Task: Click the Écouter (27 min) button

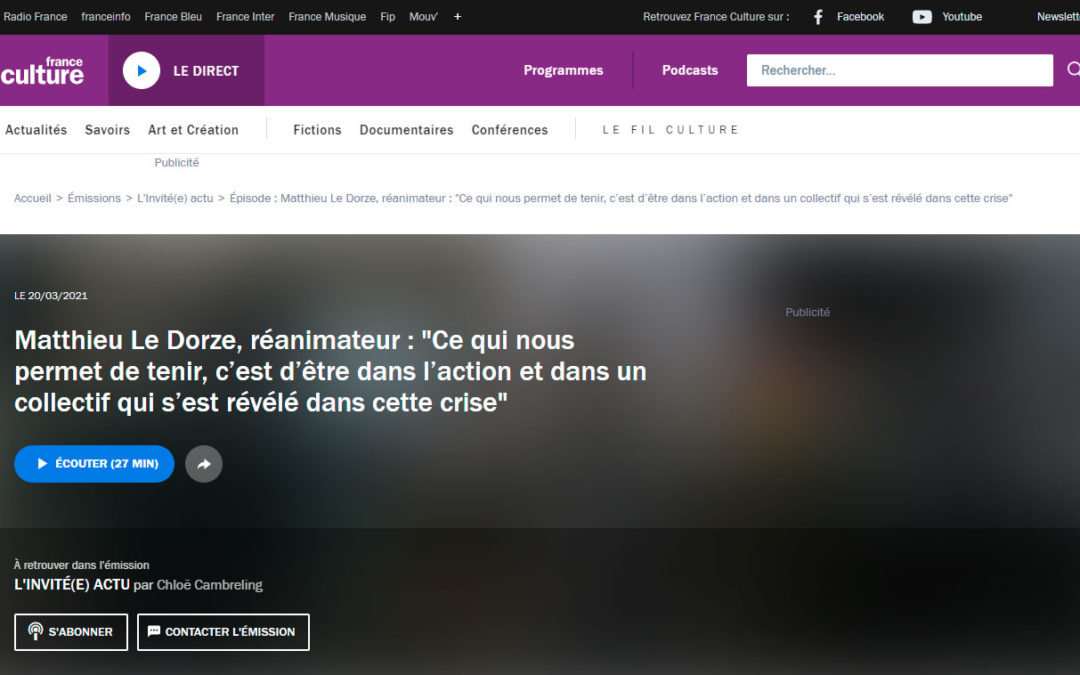Action: [94, 464]
